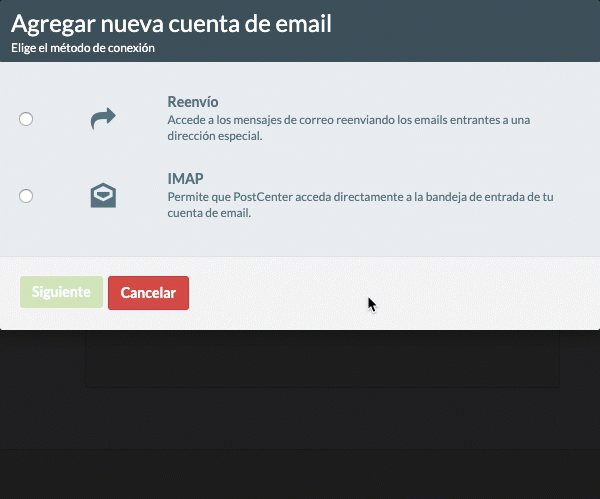Screen dimensions: 600x499
Task: Select the IMAP radio button
Action: click(x=26, y=196)
